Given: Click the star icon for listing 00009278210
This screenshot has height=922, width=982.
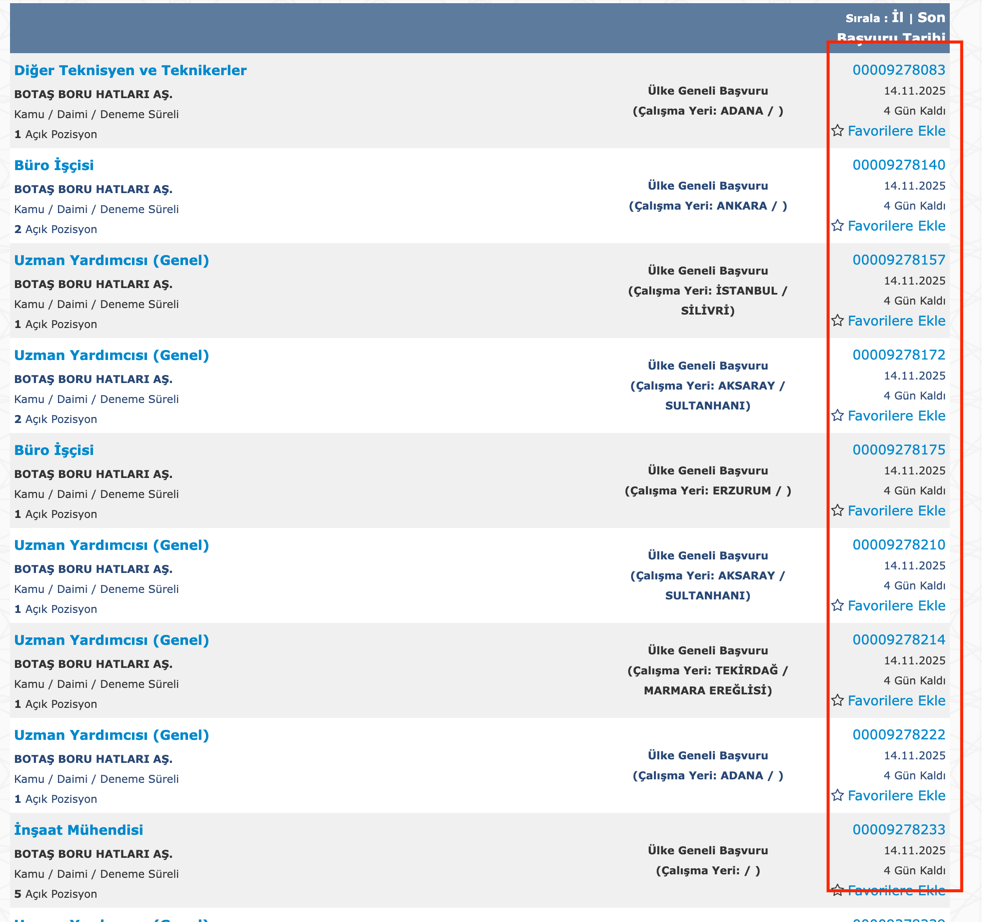Looking at the screenshot, I should pyautogui.click(x=838, y=606).
